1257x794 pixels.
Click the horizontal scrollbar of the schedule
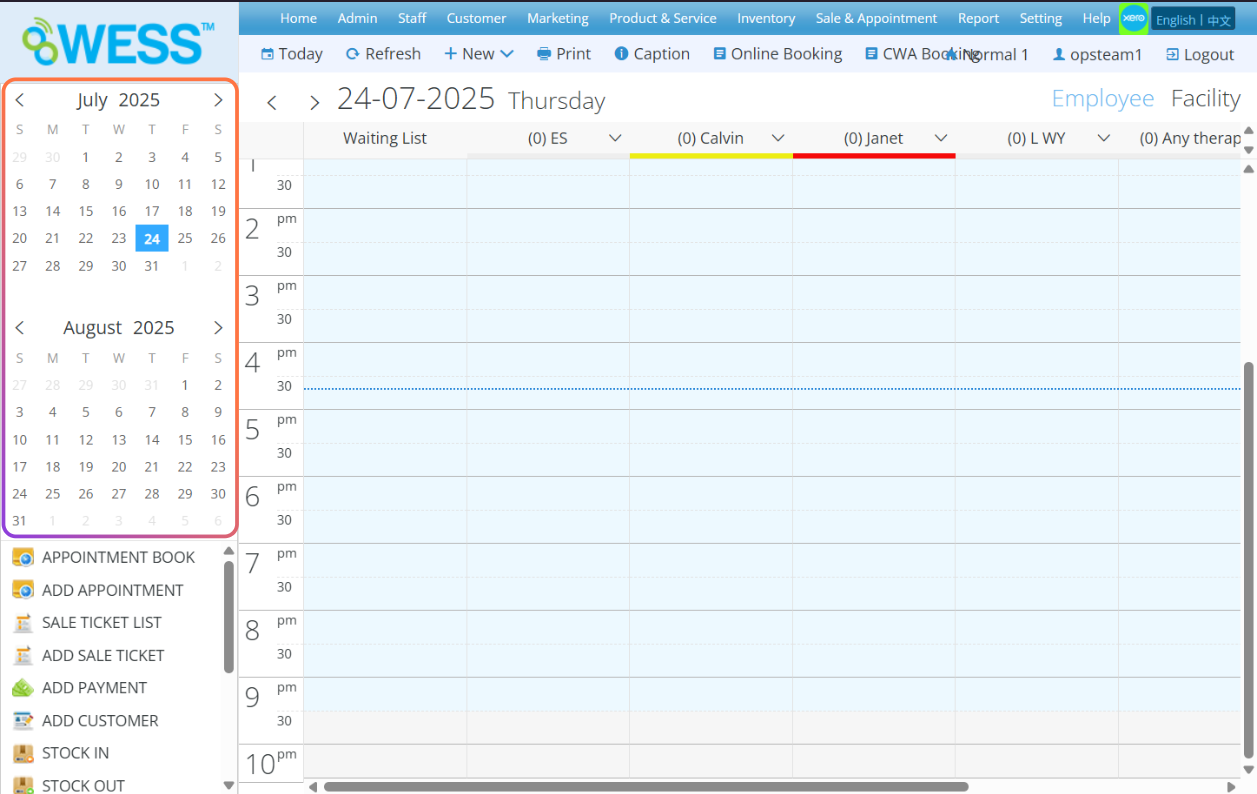point(645,787)
